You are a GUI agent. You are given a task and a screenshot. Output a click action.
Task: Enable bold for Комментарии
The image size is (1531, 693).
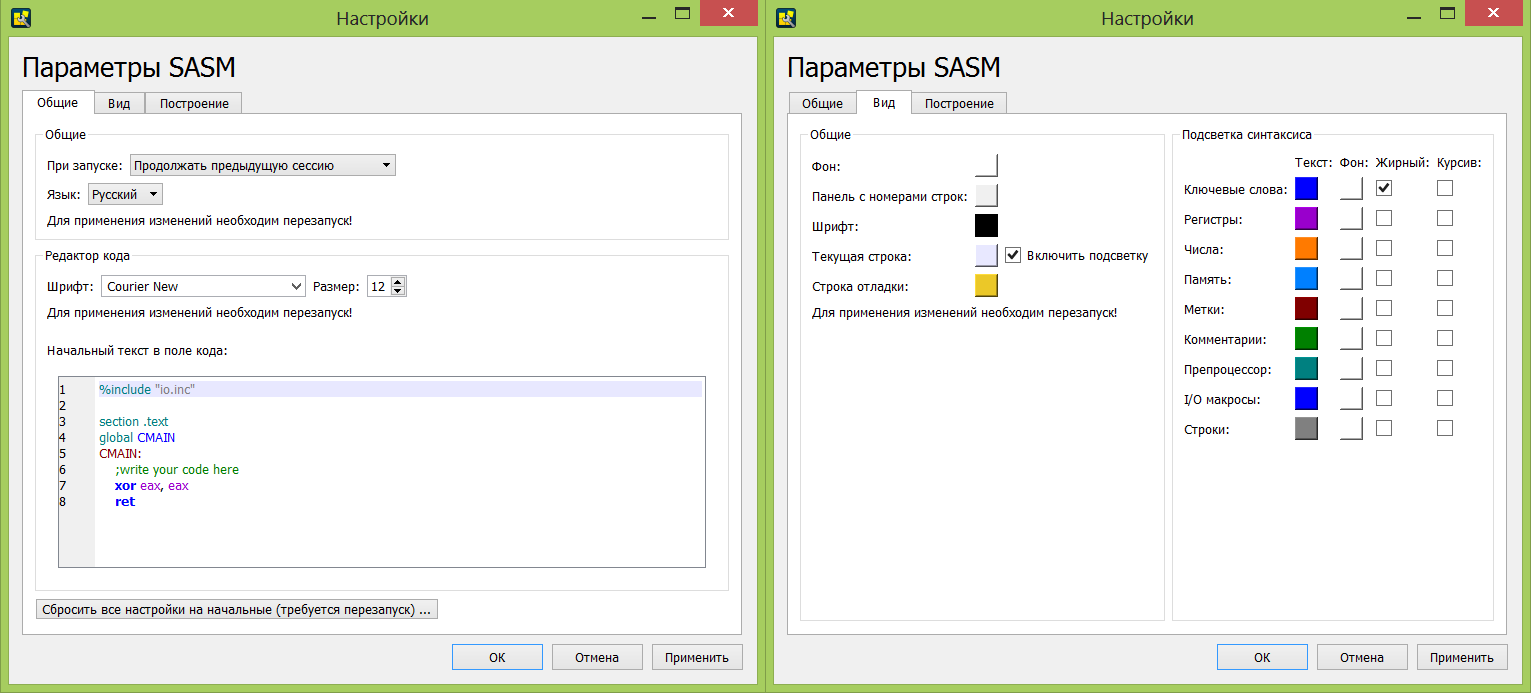point(1384,338)
